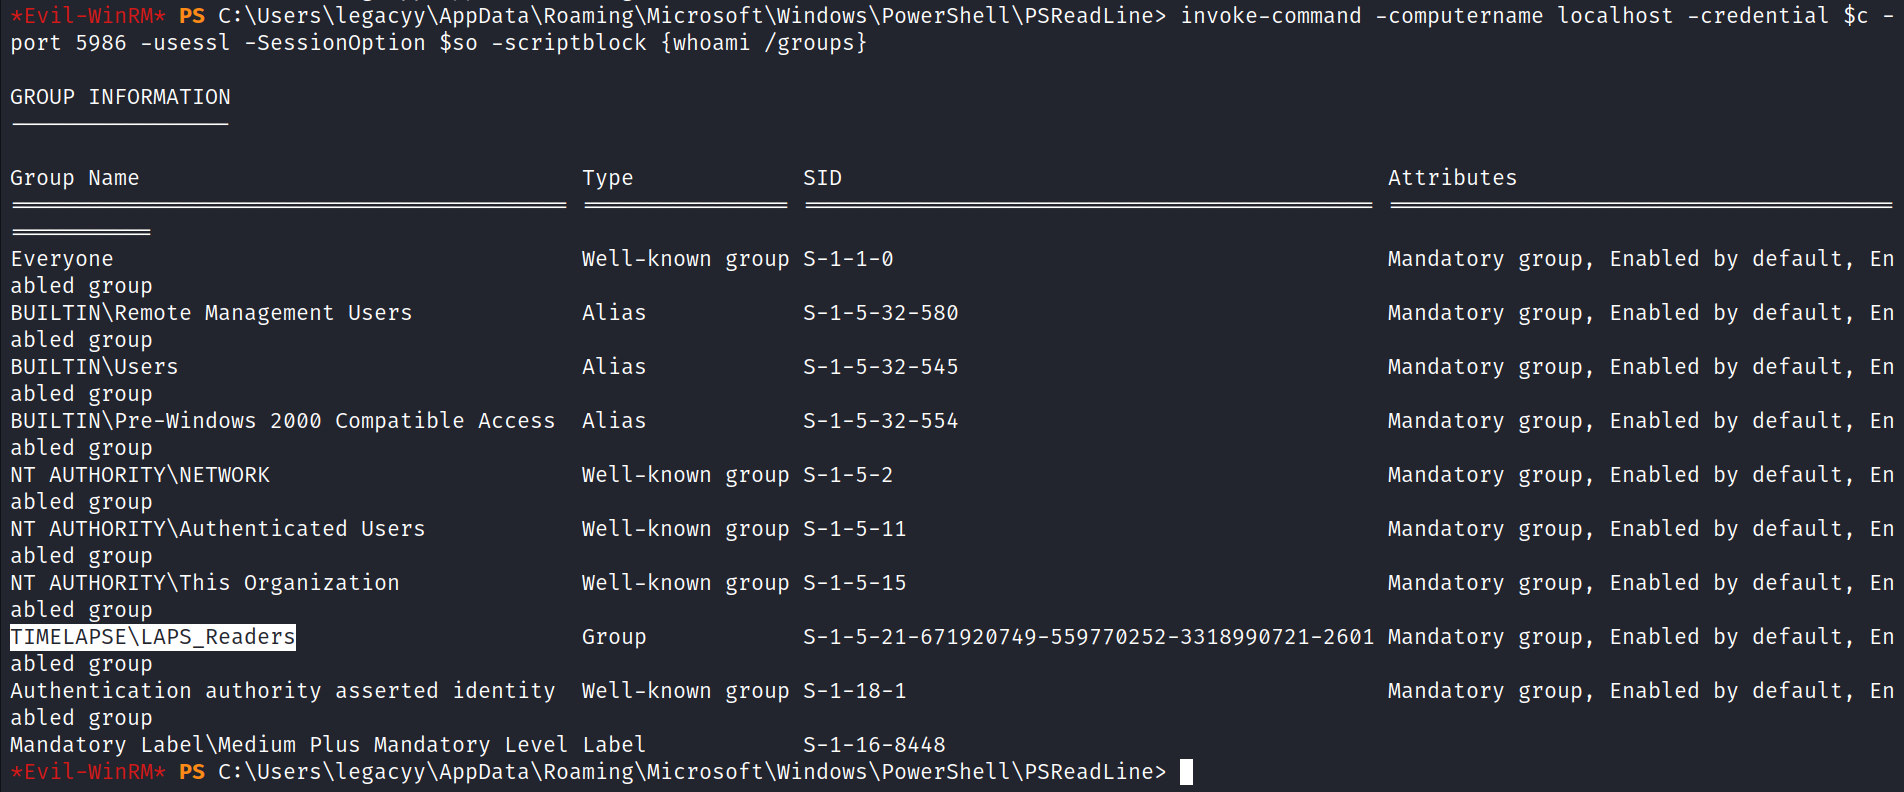
Task: Click the highlighted TIMELAPSE\LAPS_Readers group name
Action: click(x=153, y=637)
